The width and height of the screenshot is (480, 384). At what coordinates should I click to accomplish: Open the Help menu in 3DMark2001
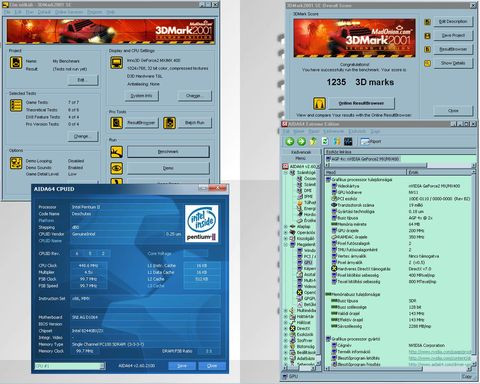(110, 12)
